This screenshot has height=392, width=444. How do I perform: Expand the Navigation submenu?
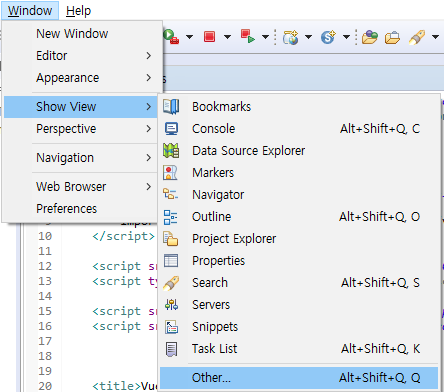(x=81, y=158)
